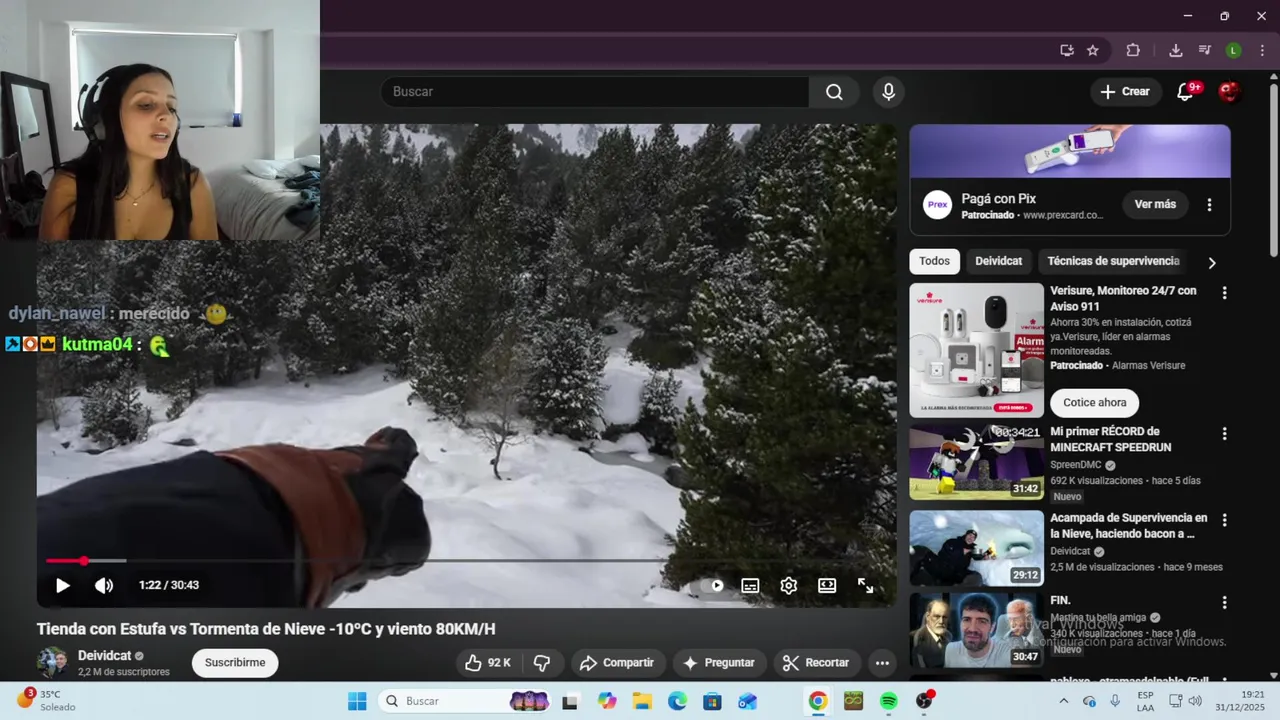The width and height of the screenshot is (1280, 720).
Task: Open the FIN. video thumbnail
Action: point(976,630)
